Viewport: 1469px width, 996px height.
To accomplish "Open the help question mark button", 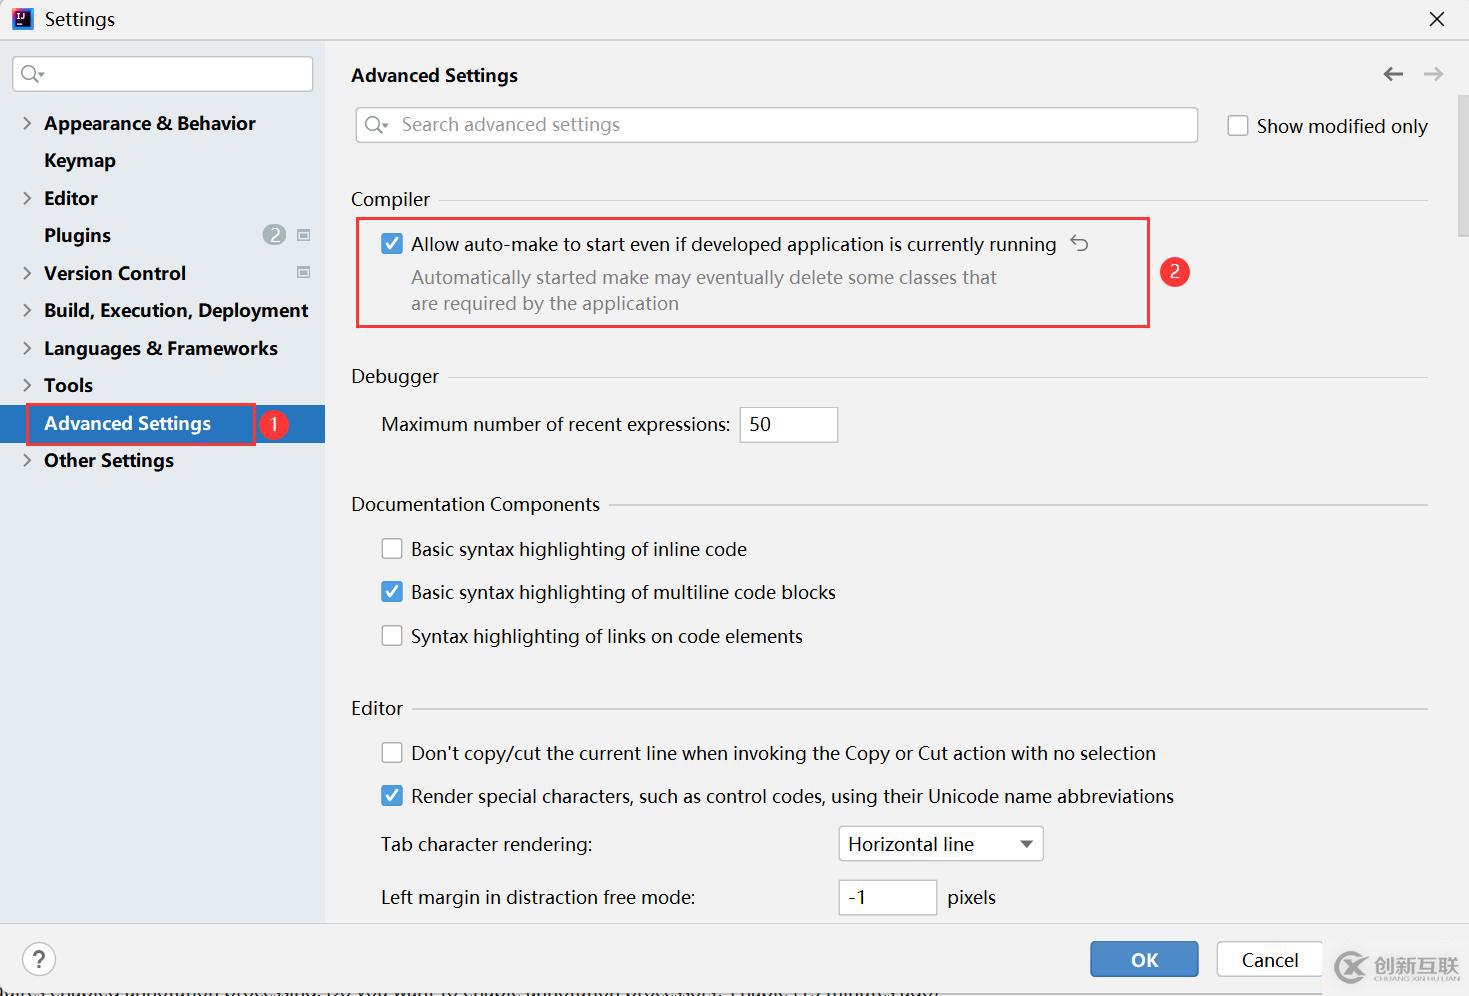I will click(x=39, y=959).
